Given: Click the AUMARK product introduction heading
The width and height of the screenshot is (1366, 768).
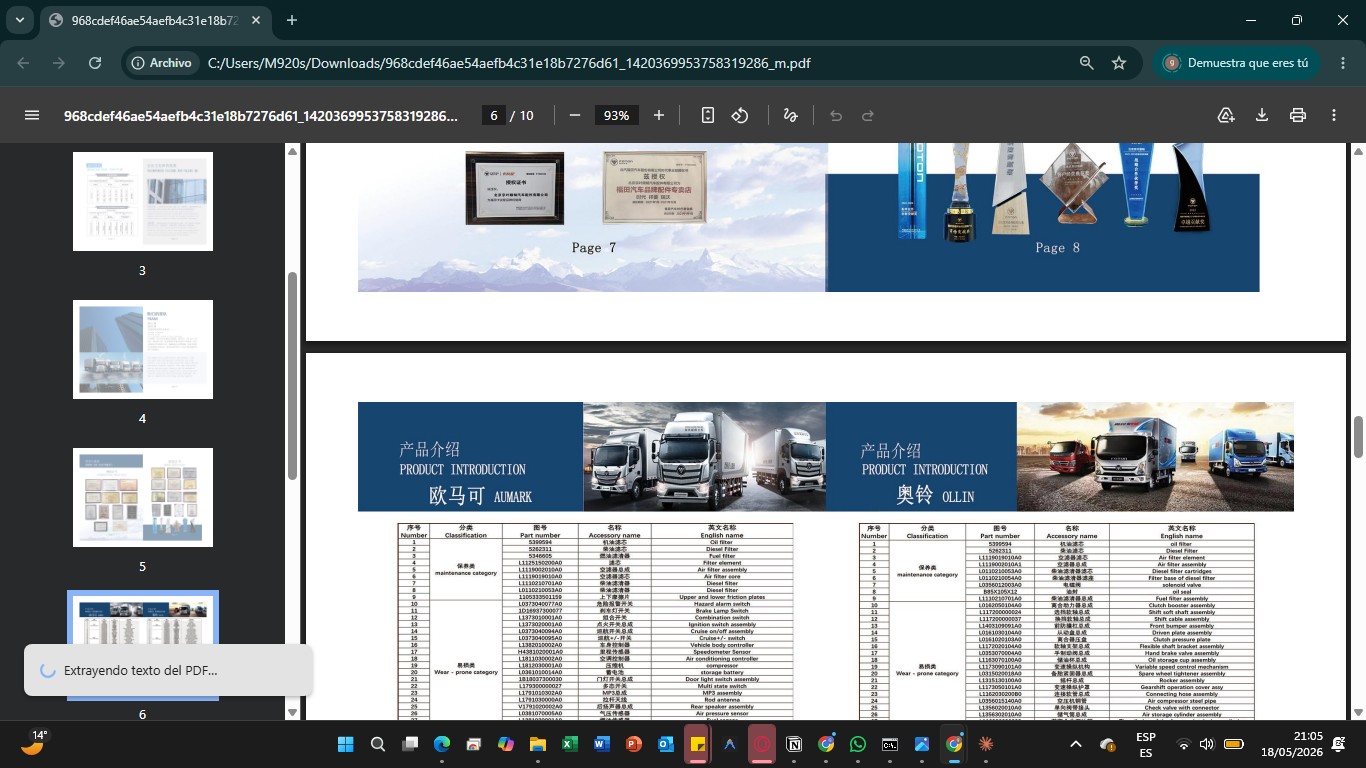Looking at the screenshot, I should point(480,495).
